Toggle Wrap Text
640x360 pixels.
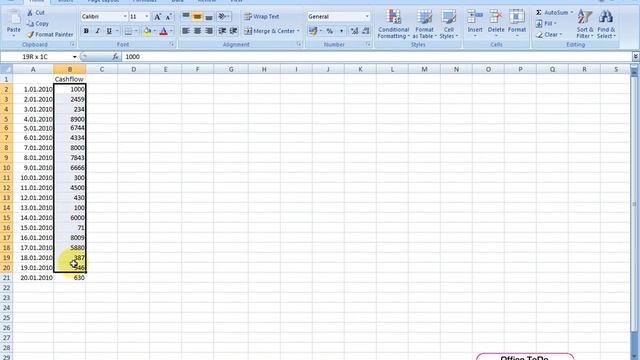tap(262, 17)
